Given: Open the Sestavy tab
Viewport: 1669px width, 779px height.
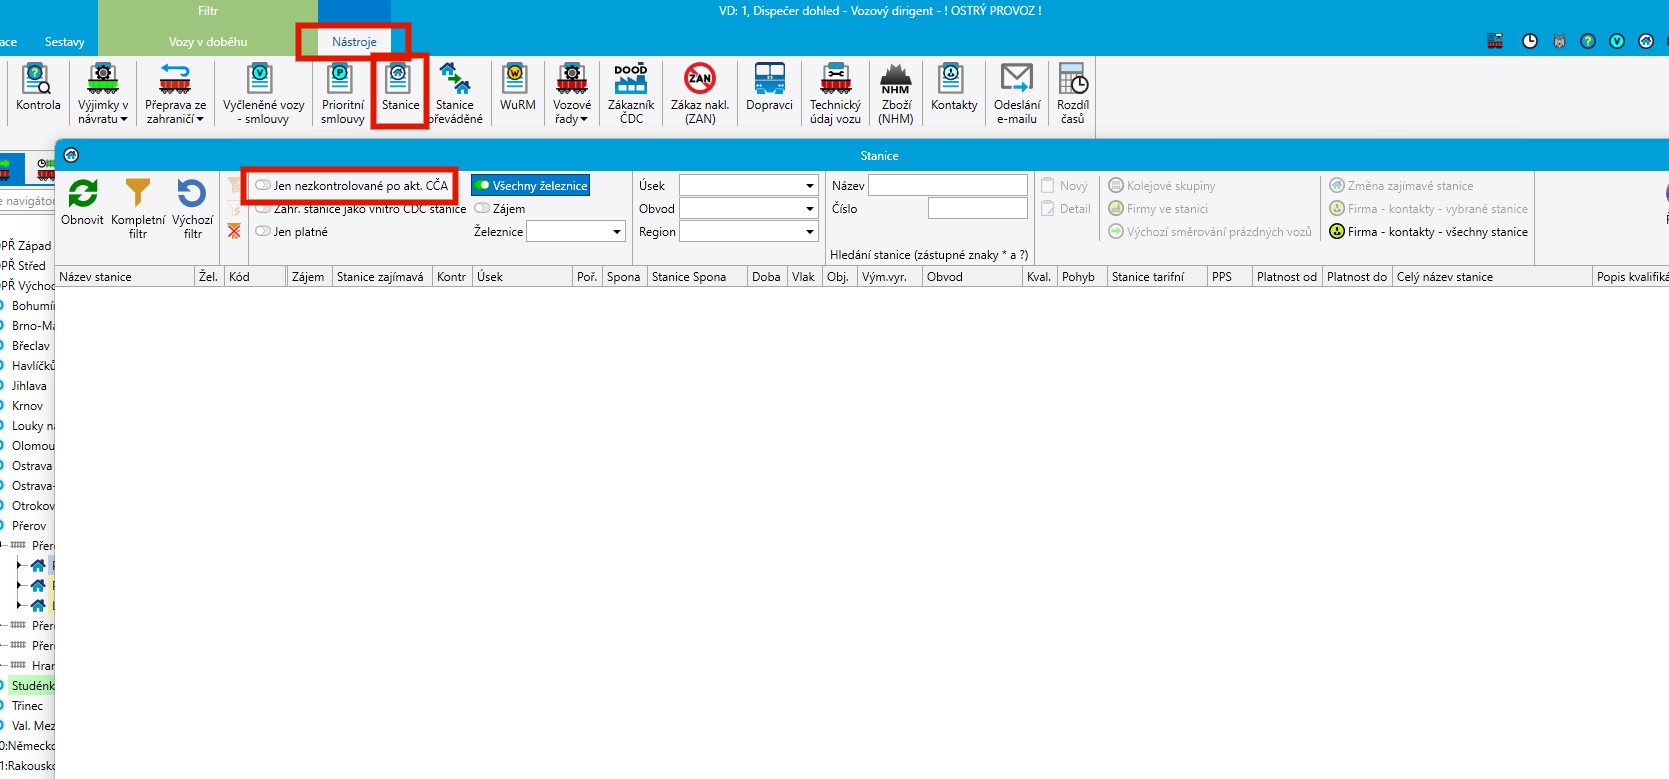Looking at the screenshot, I should pos(64,42).
